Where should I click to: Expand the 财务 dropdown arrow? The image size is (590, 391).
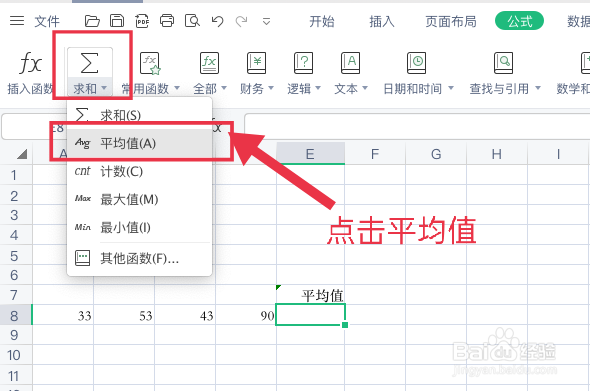coord(271,89)
